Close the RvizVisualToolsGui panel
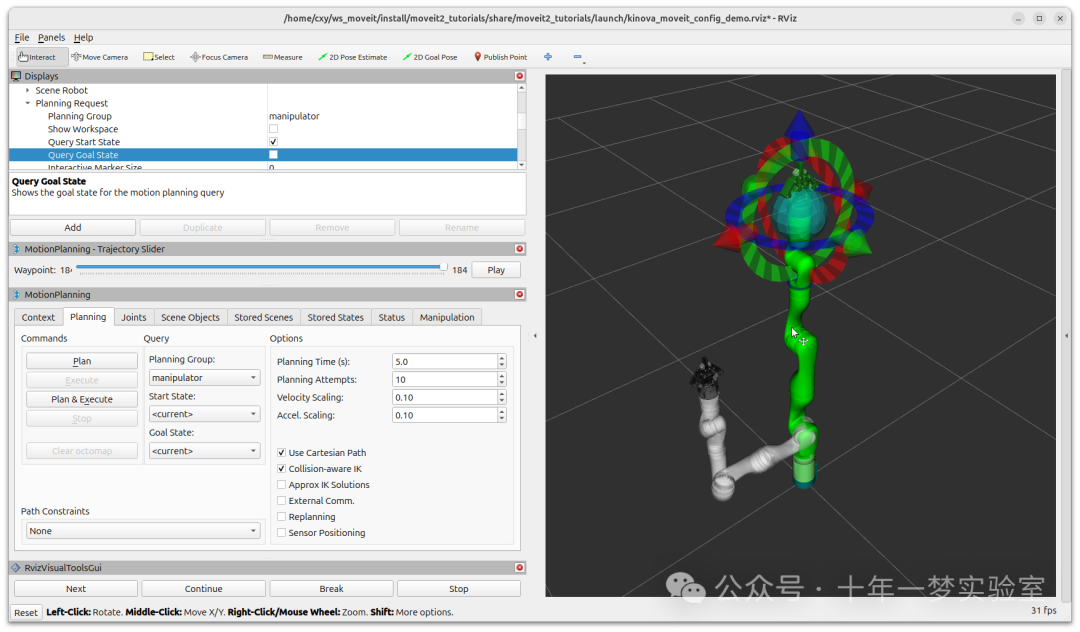Image resolution: width=1080 pixels, height=632 pixels. (x=520, y=567)
